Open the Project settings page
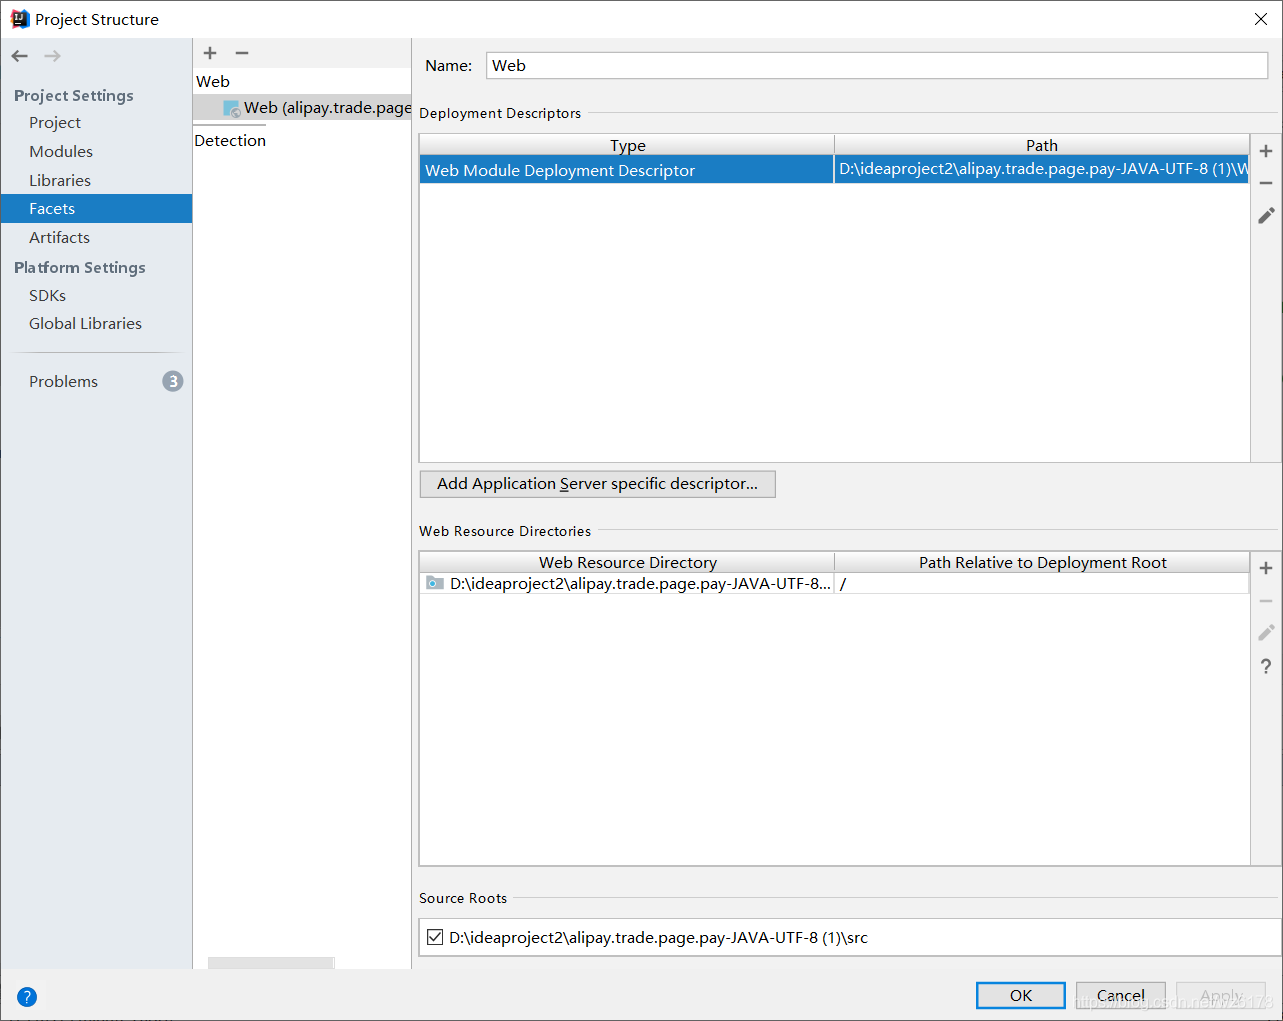The image size is (1283, 1021). click(x=55, y=122)
